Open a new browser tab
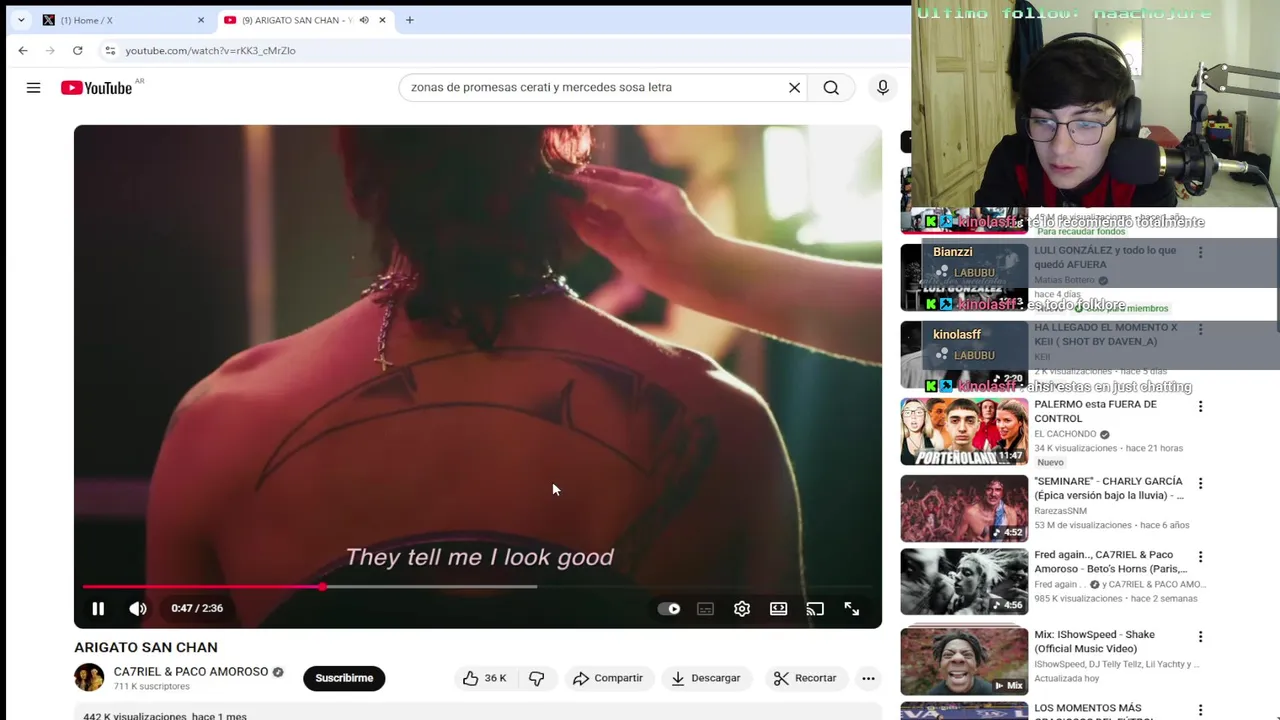 point(409,20)
